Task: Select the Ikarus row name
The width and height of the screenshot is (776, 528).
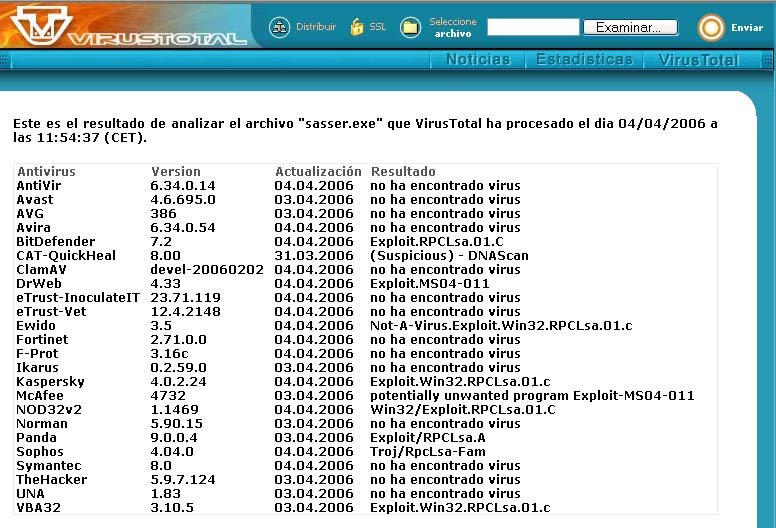Action: click(37, 368)
